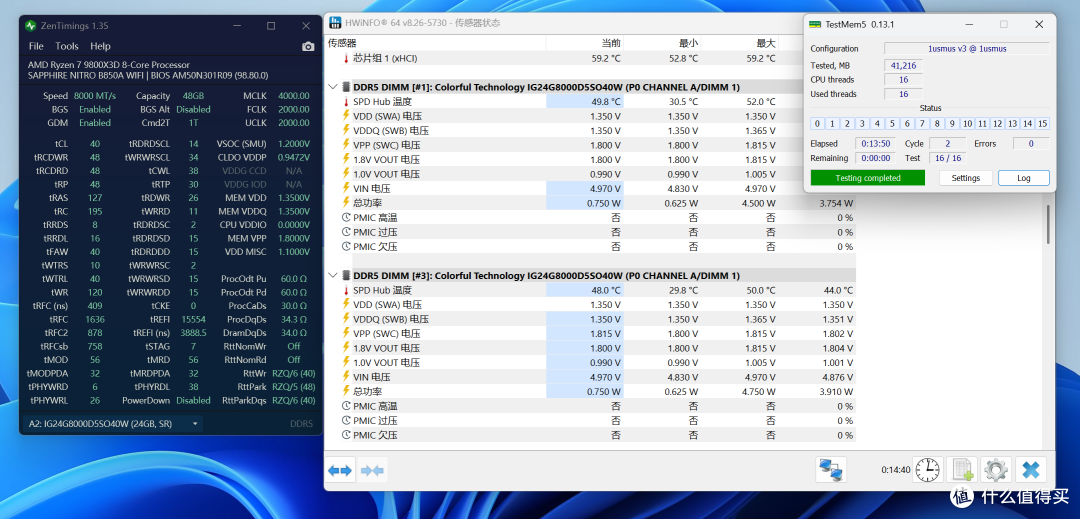Open the Help menu in ZenTimings
This screenshot has width=1080, height=519.
coord(100,46)
